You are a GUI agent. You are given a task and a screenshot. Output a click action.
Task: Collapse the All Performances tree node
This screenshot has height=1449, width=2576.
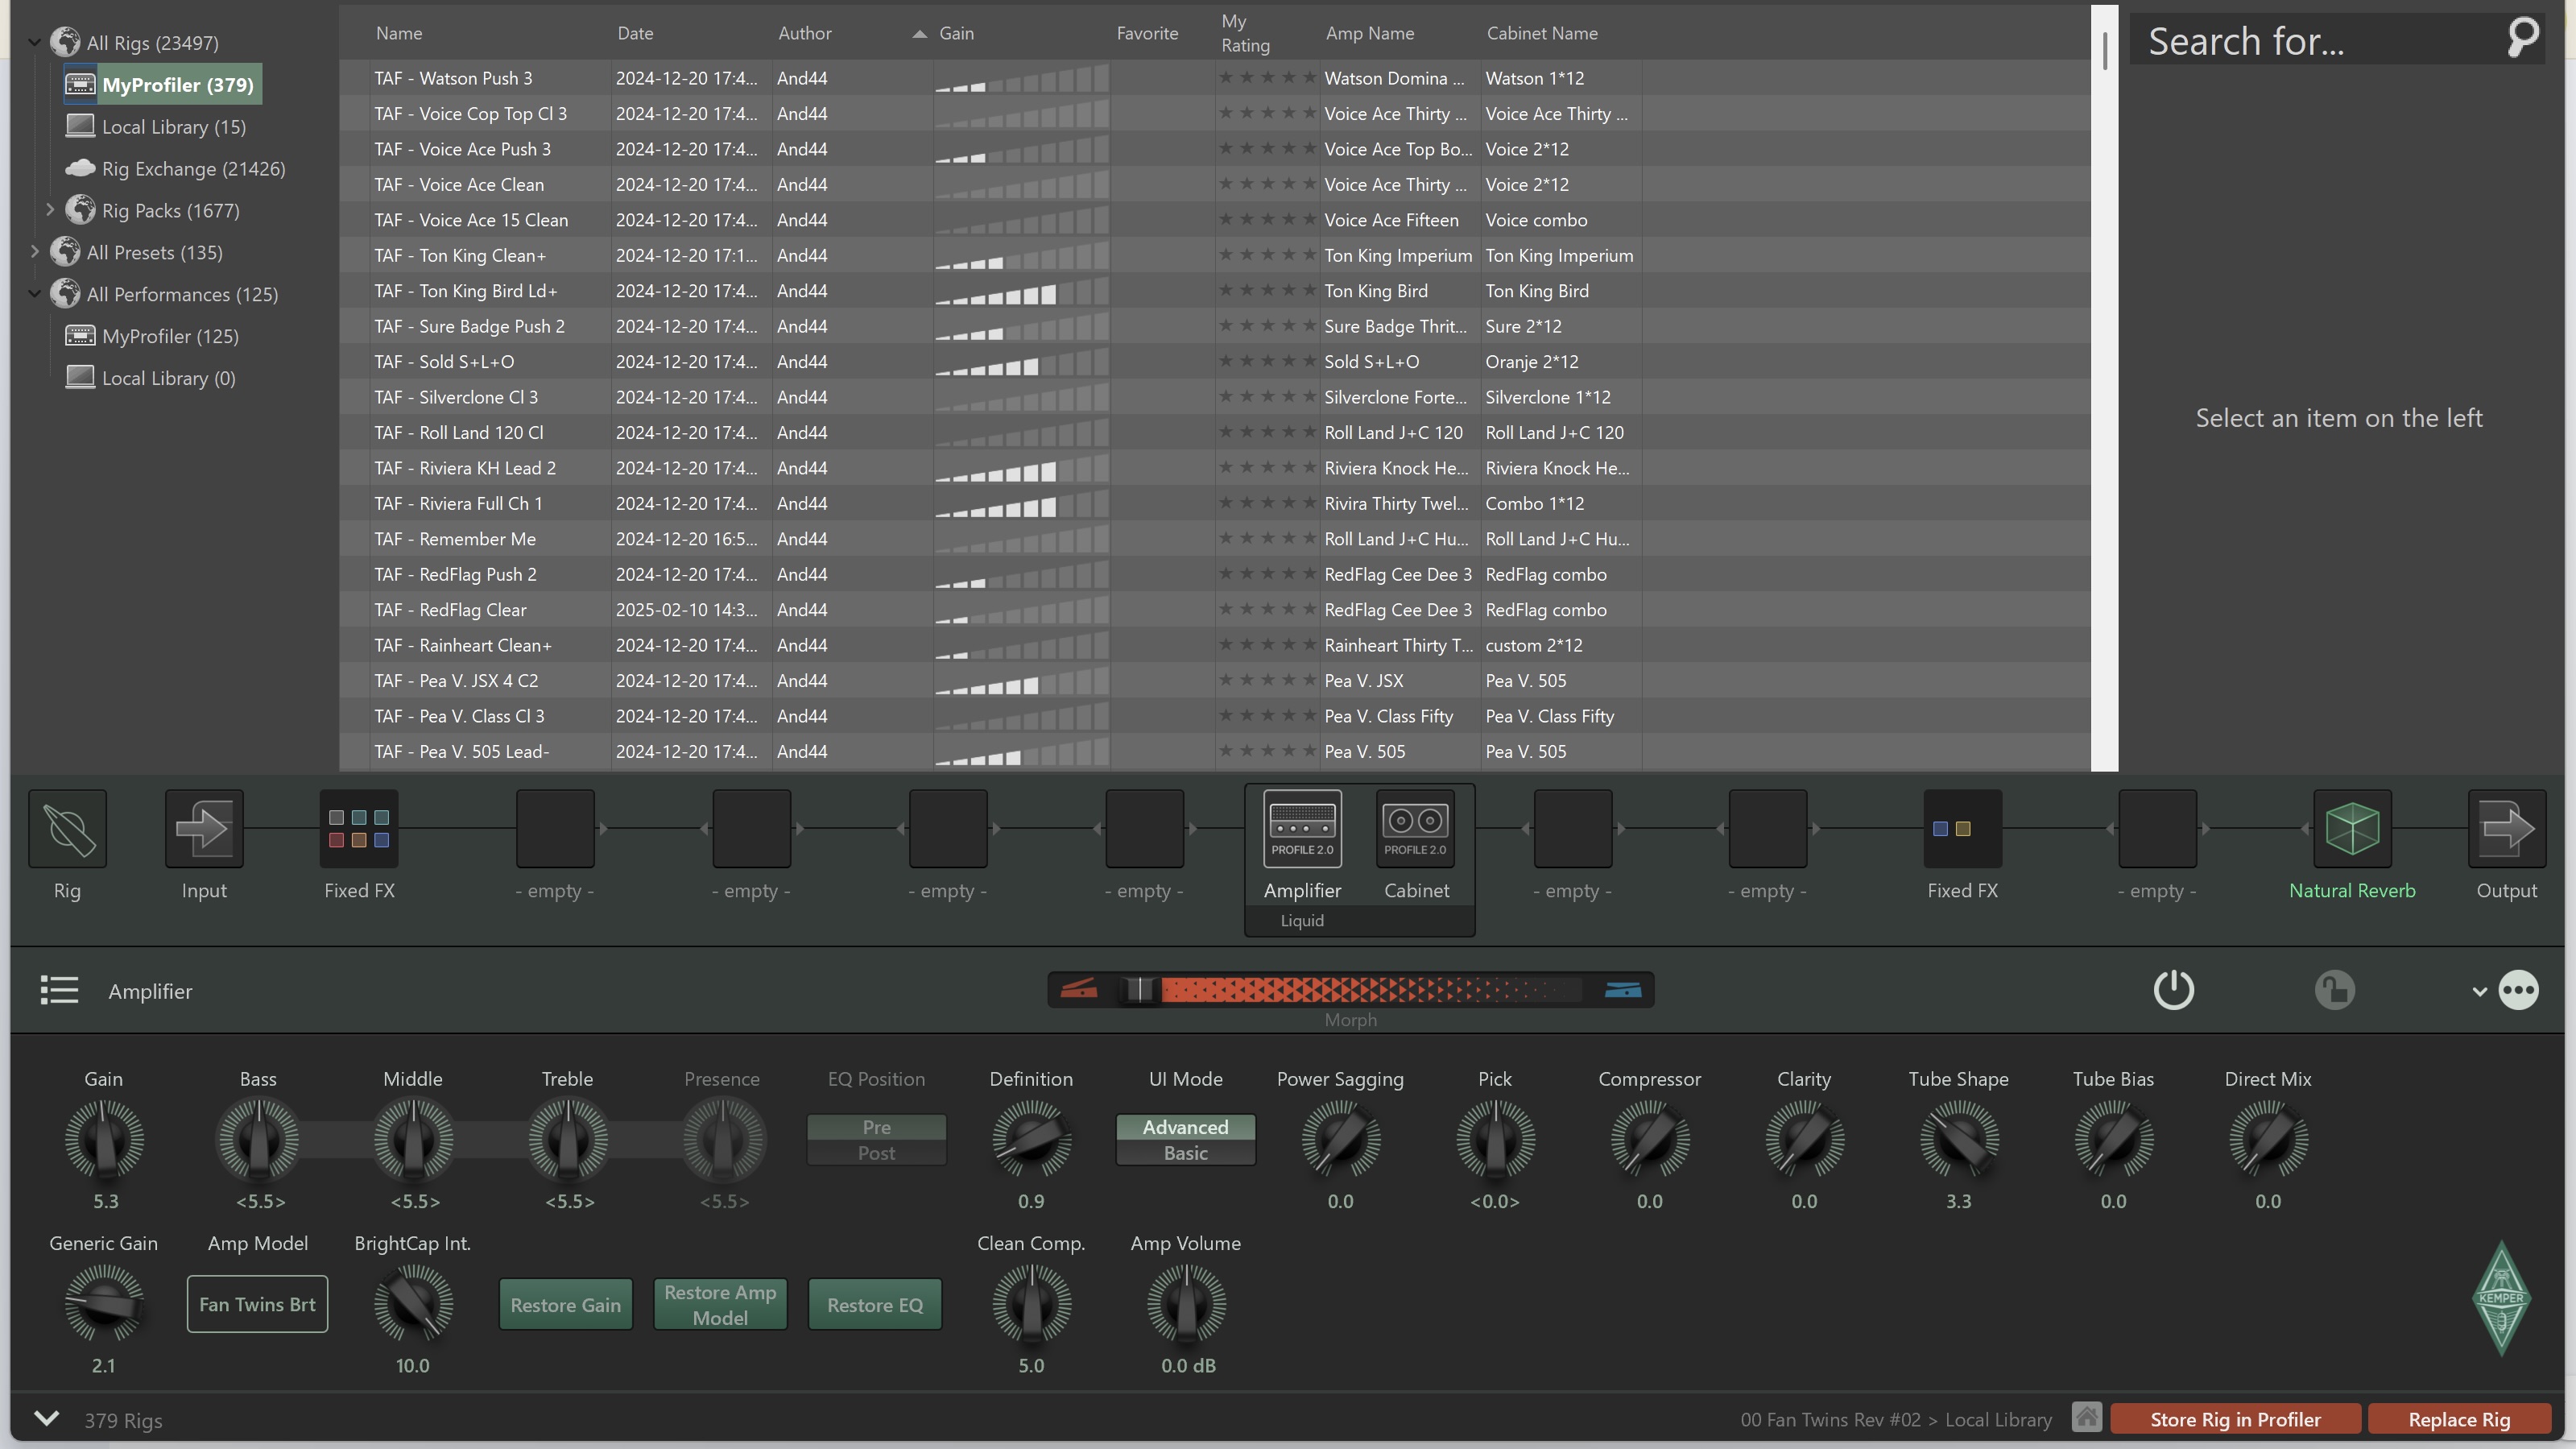35,294
